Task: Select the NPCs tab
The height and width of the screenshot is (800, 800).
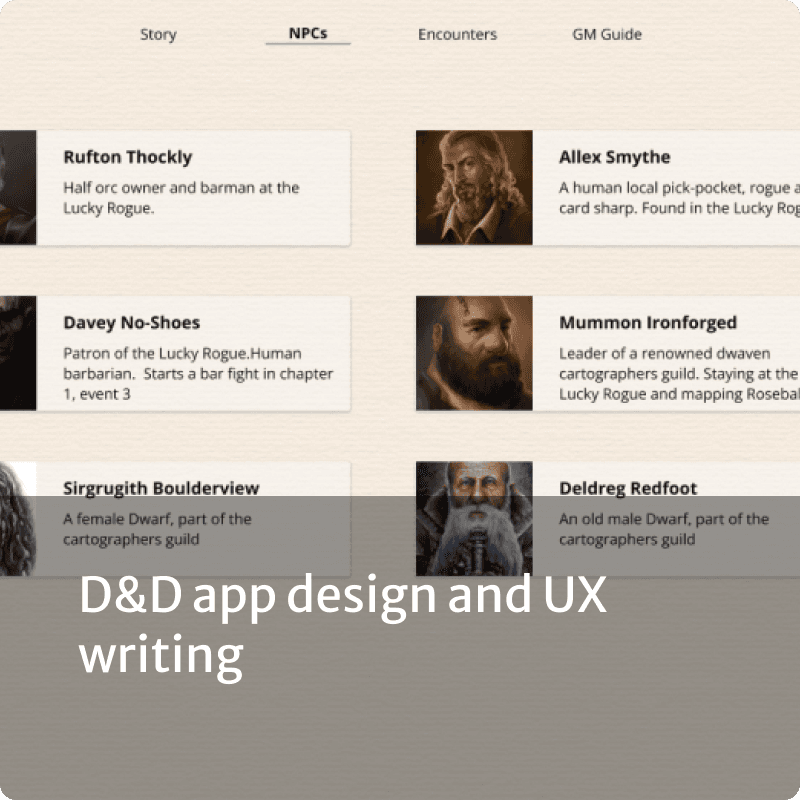Action: coord(308,33)
